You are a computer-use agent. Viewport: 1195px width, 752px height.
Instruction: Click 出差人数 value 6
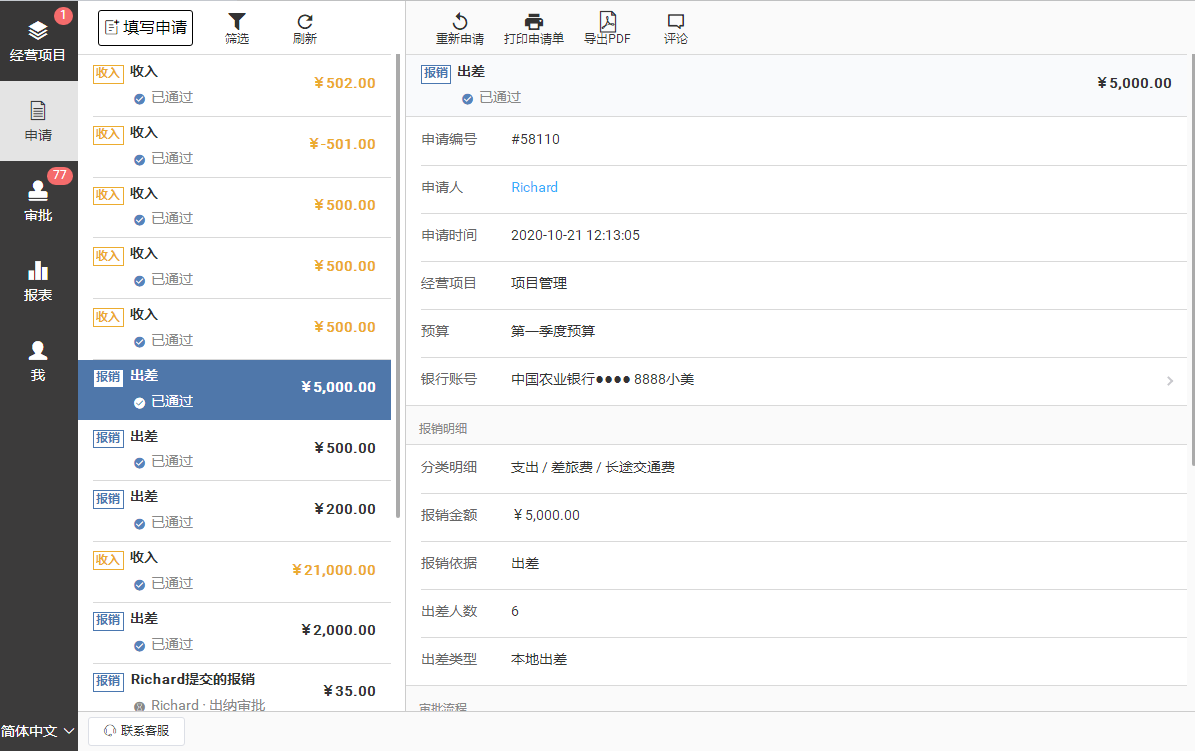pyautogui.click(x=515, y=612)
